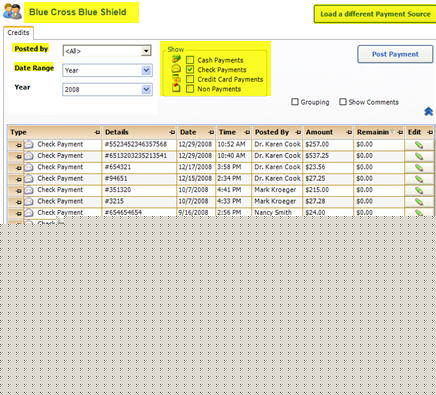Switch to the Credits tab
Viewport: 436px width, 395px height.
[x=18, y=33]
